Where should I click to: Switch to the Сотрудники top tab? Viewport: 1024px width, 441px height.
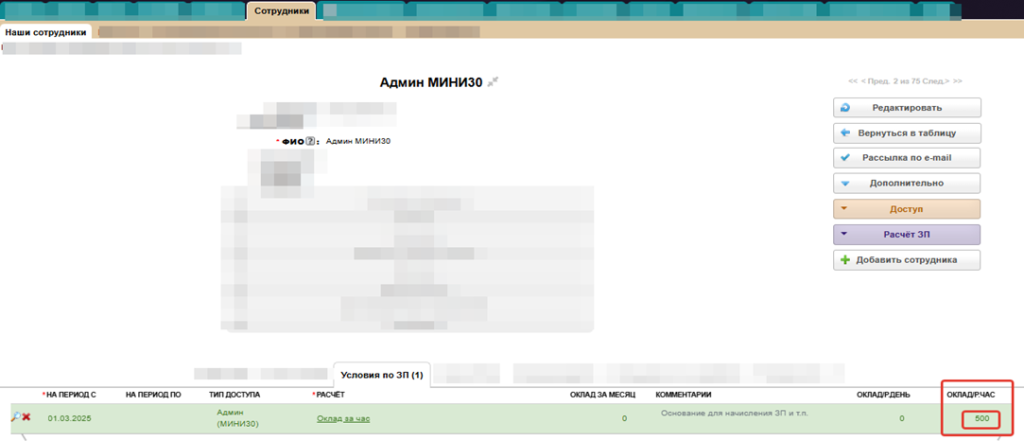[282, 11]
